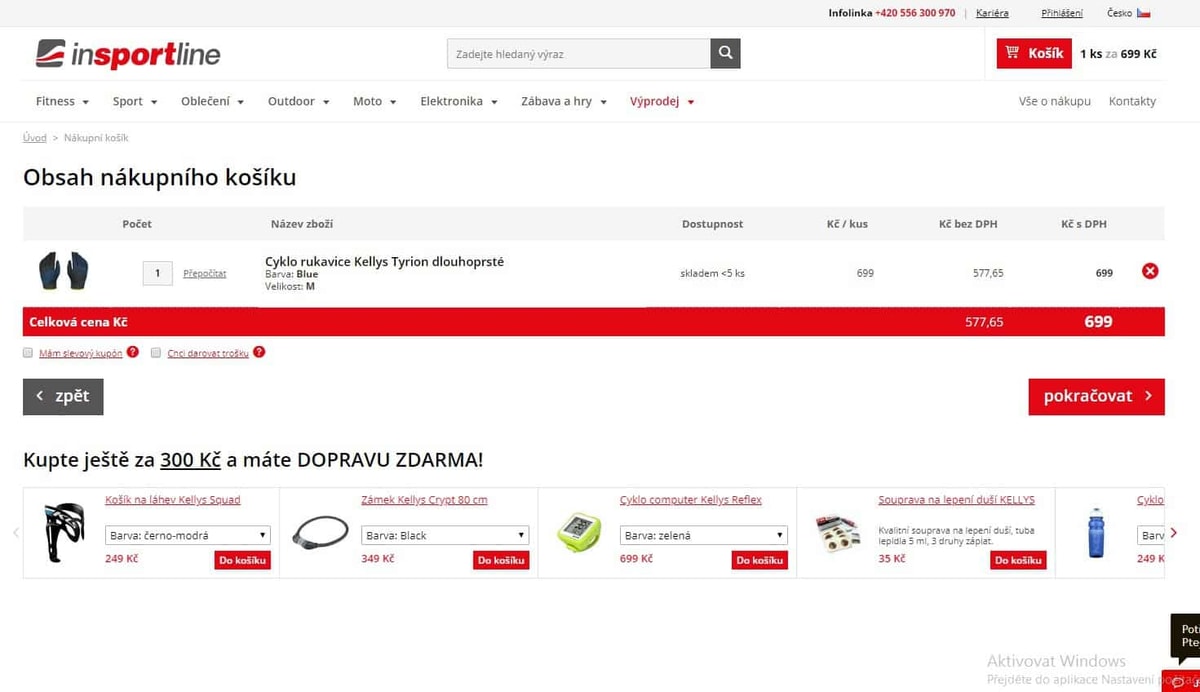Open the Košík na láhev Kellys Squad link
Image resolution: width=1200 pixels, height=692 pixels.
pos(173,500)
